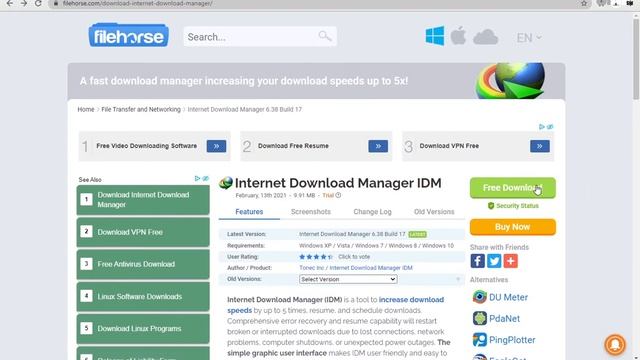Reload the page with refresh icon
Screen dimensions: 640x360
[x=38, y=3]
